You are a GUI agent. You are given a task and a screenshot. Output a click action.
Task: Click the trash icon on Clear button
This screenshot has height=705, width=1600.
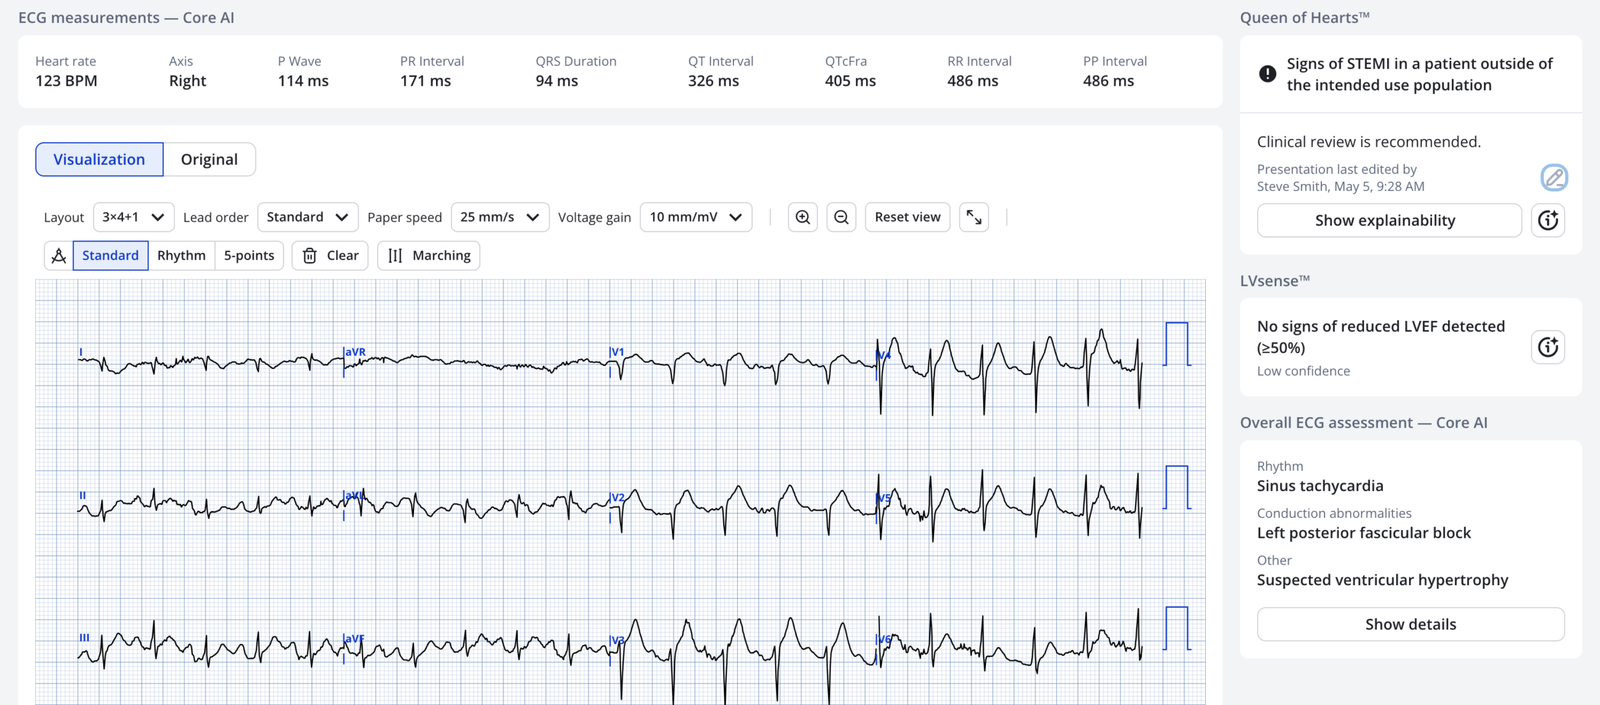pos(310,256)
